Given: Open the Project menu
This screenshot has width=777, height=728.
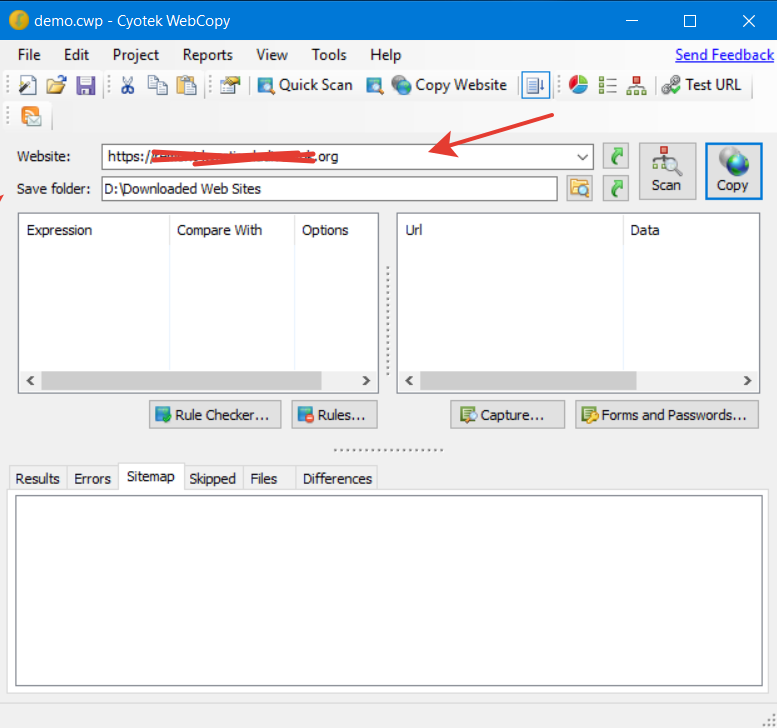Looking at the screenshot, I should (x=135, y=55).
